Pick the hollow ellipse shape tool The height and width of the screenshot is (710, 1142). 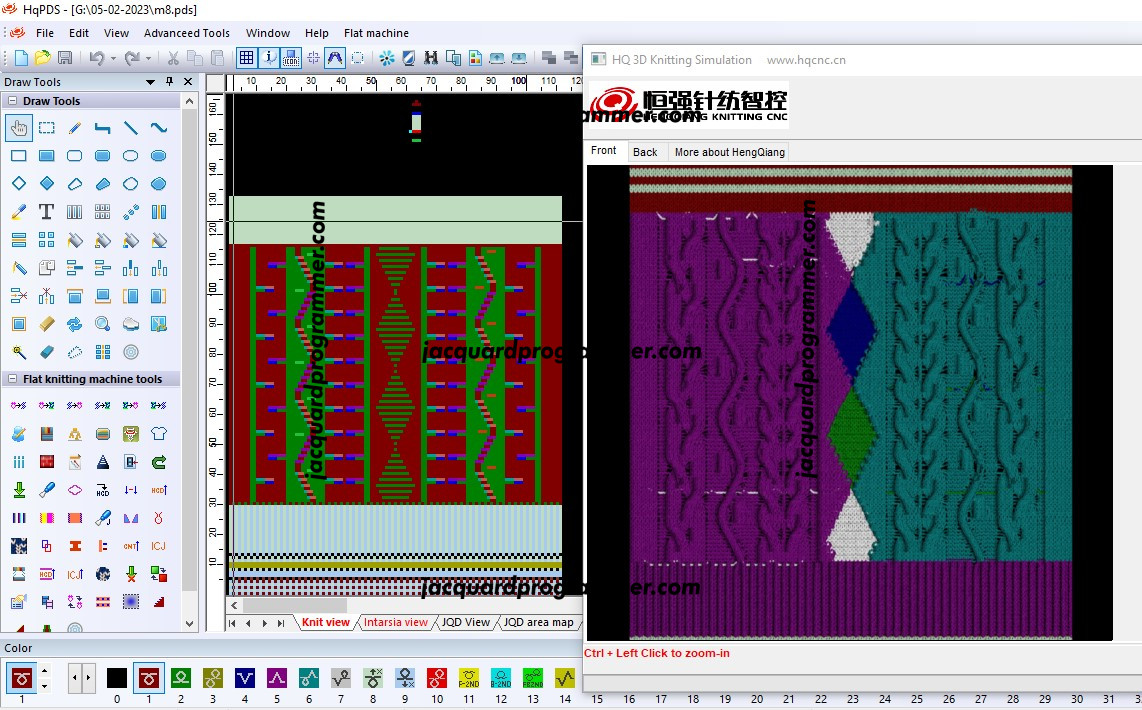130,156
